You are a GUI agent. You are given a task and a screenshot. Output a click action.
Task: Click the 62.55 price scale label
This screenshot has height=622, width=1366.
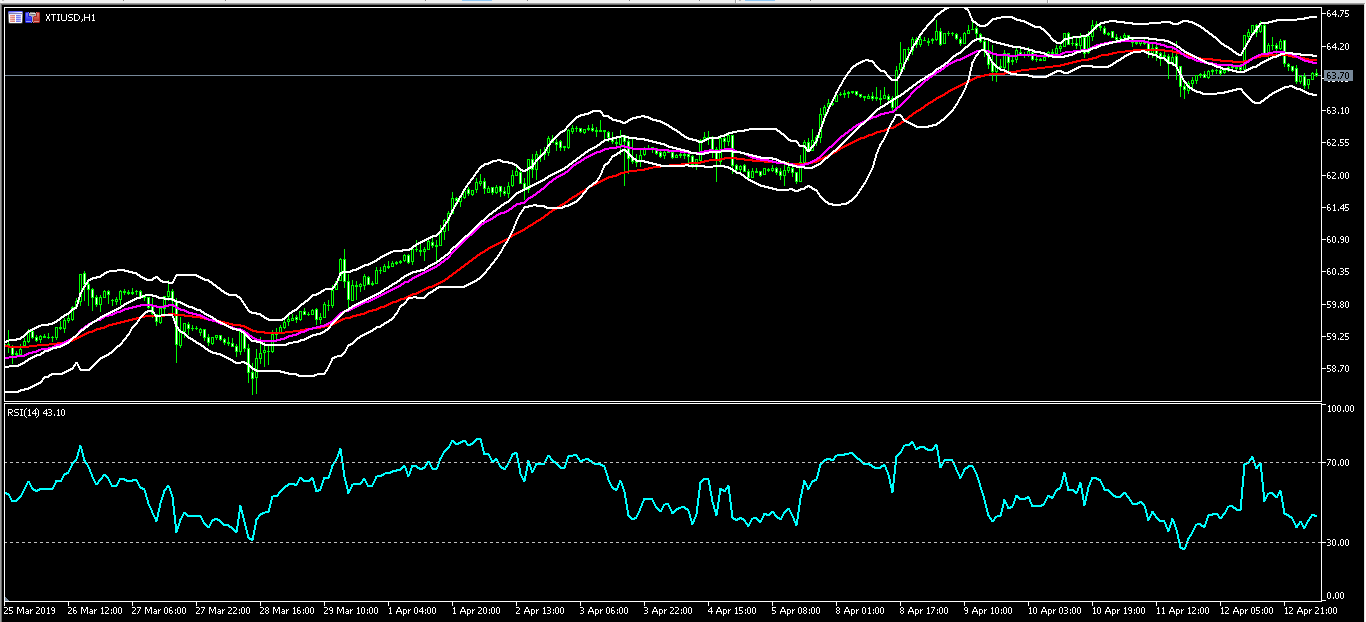tap(1338, 143)
